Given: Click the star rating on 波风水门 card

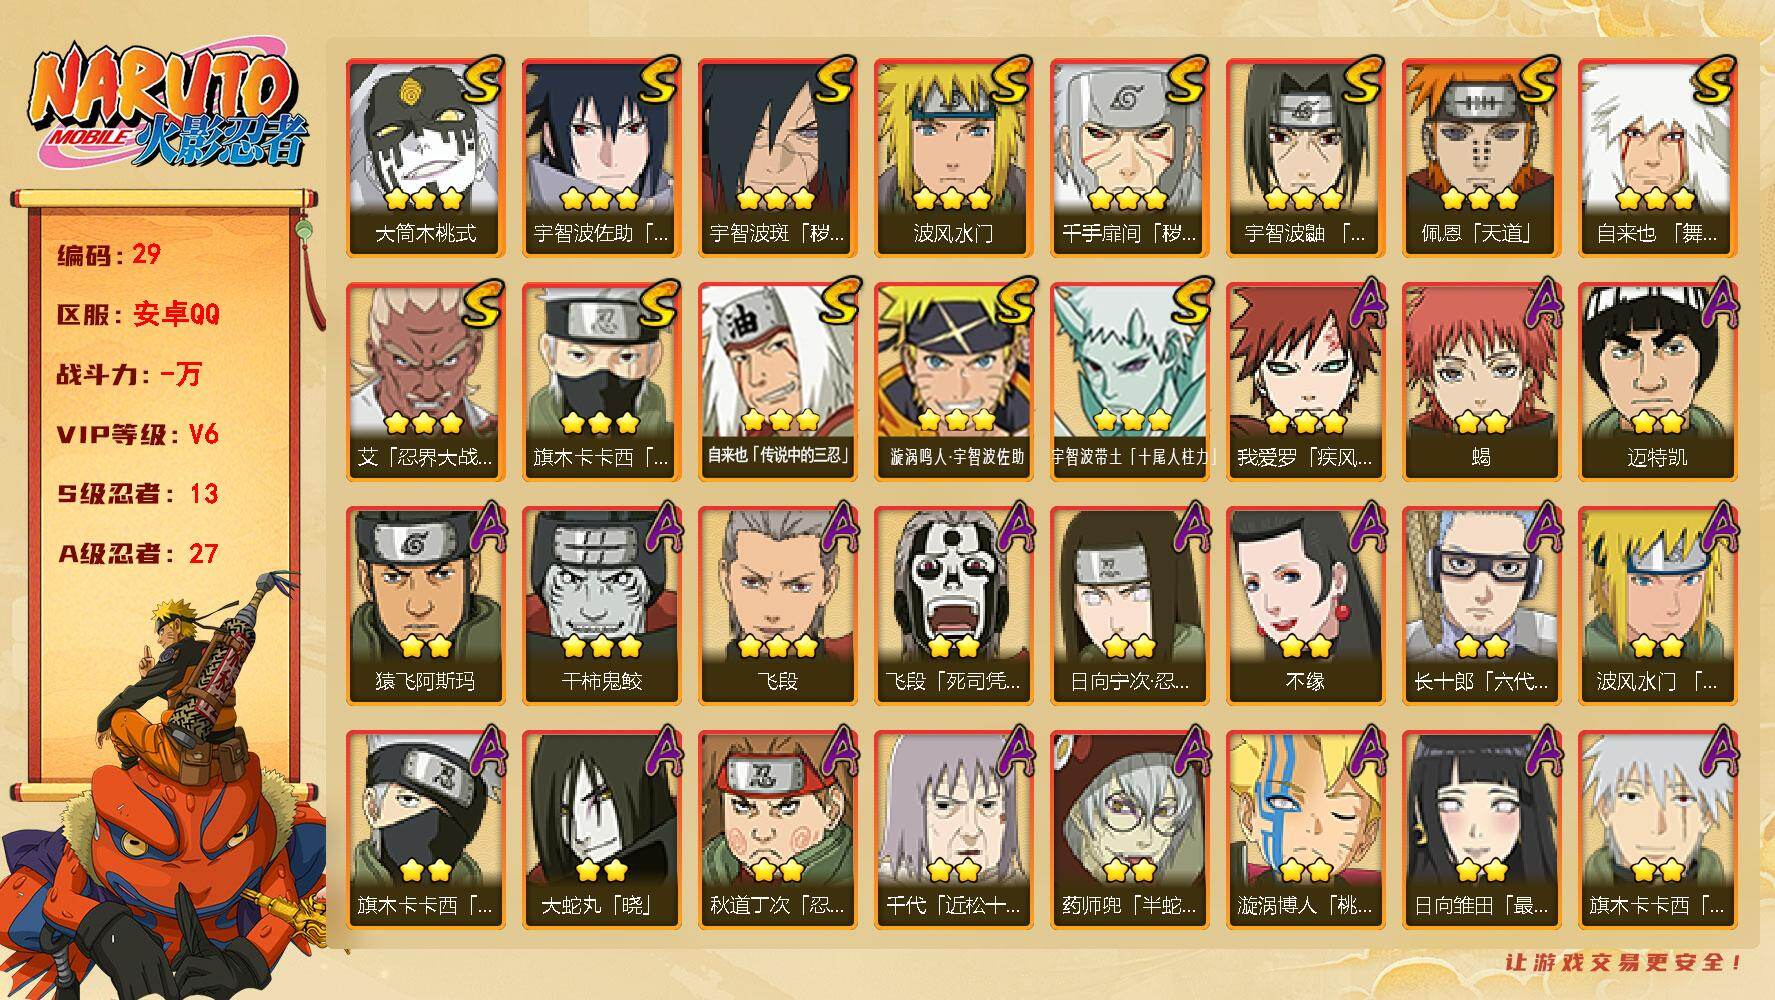Looking at the screenshot, I should click(x=953, y=199).
